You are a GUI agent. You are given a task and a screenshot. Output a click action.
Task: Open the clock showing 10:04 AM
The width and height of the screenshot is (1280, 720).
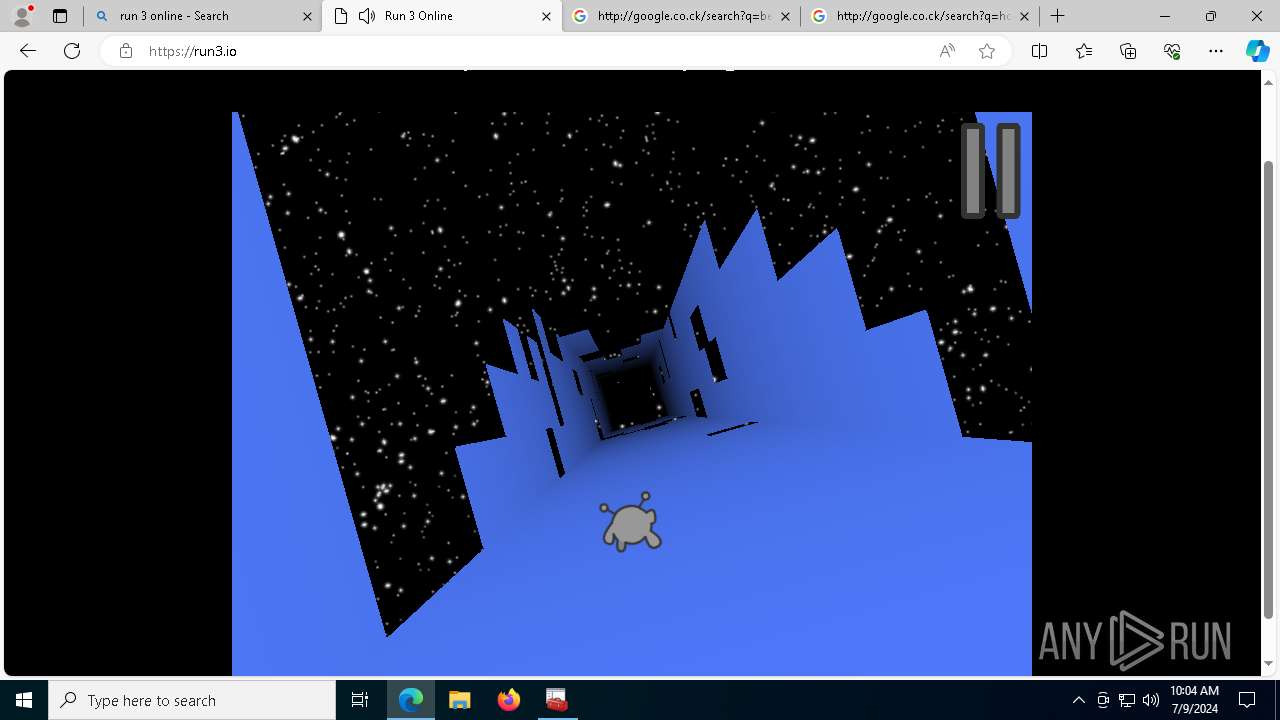pyautogui.click(x=1194, y=700)
